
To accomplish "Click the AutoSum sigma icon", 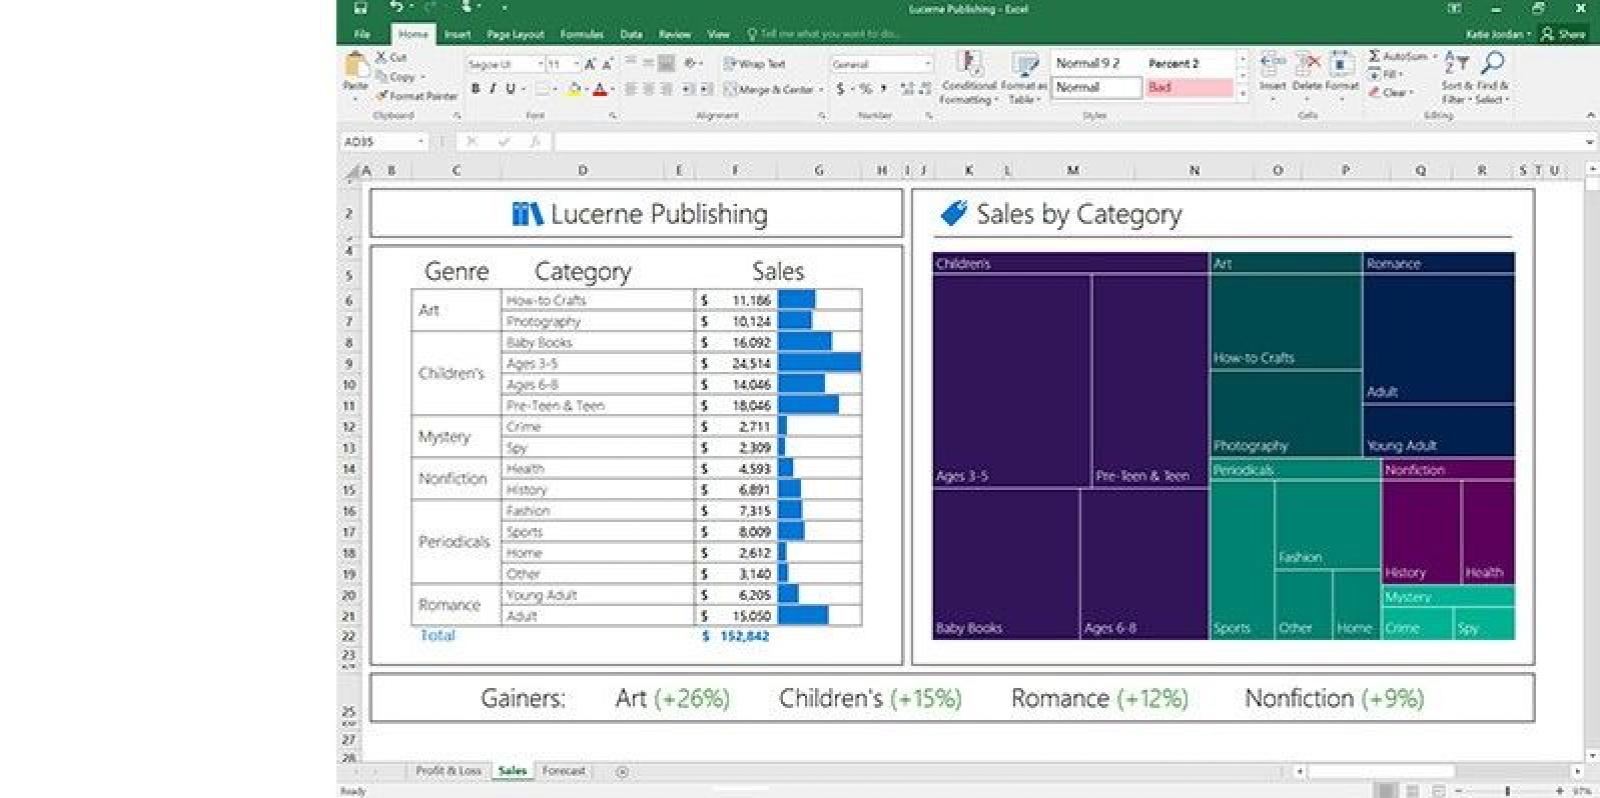I will (x=1375, y=56).
